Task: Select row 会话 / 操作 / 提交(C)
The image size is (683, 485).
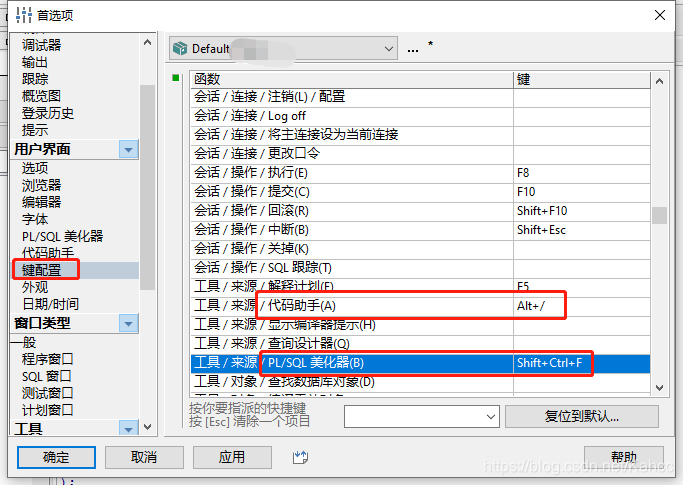Action: [420, 192]
